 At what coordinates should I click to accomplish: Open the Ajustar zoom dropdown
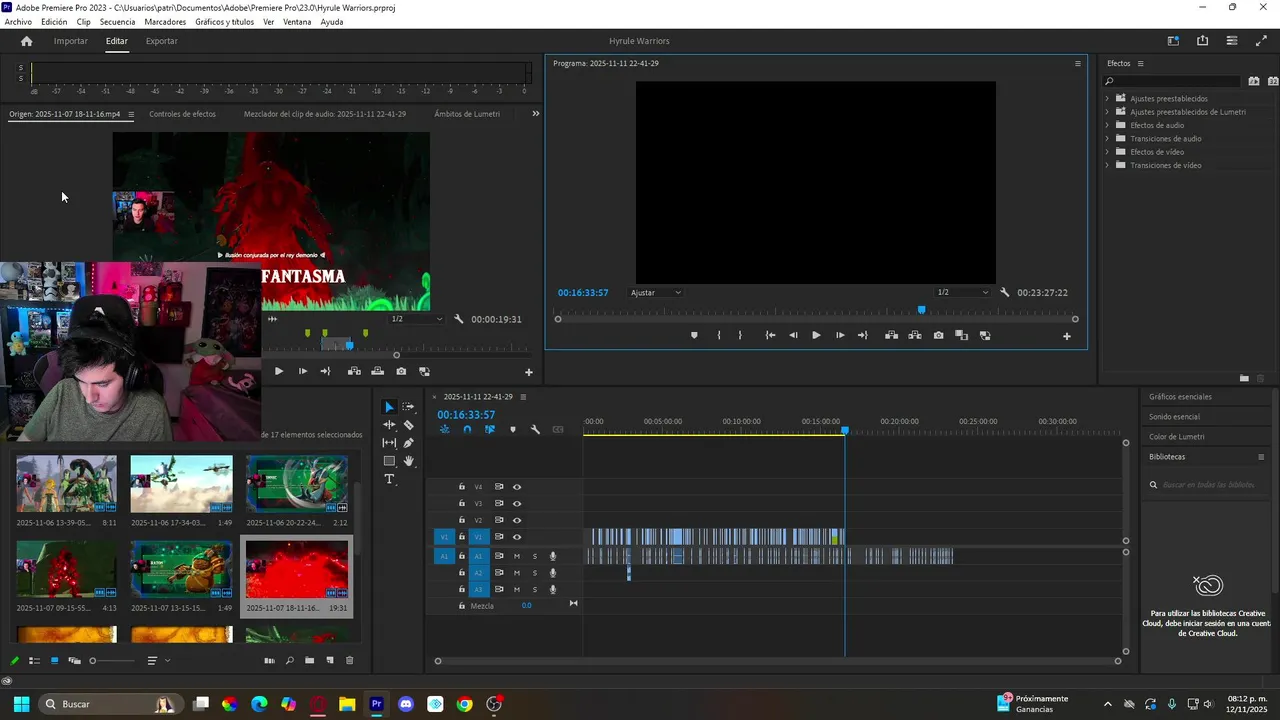pyautogui.click(x=656, y=293)
